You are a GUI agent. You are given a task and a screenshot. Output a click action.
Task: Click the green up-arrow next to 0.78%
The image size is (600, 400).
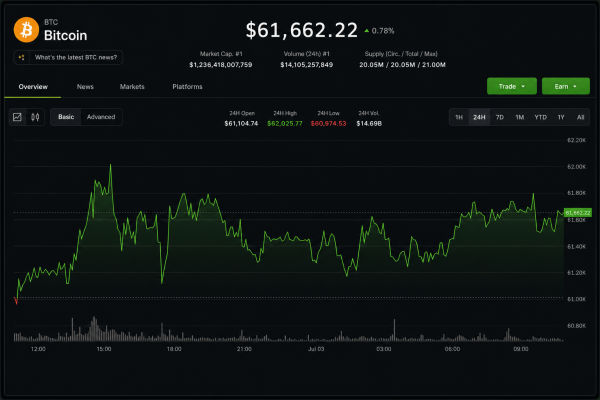[x=367, y=31]
